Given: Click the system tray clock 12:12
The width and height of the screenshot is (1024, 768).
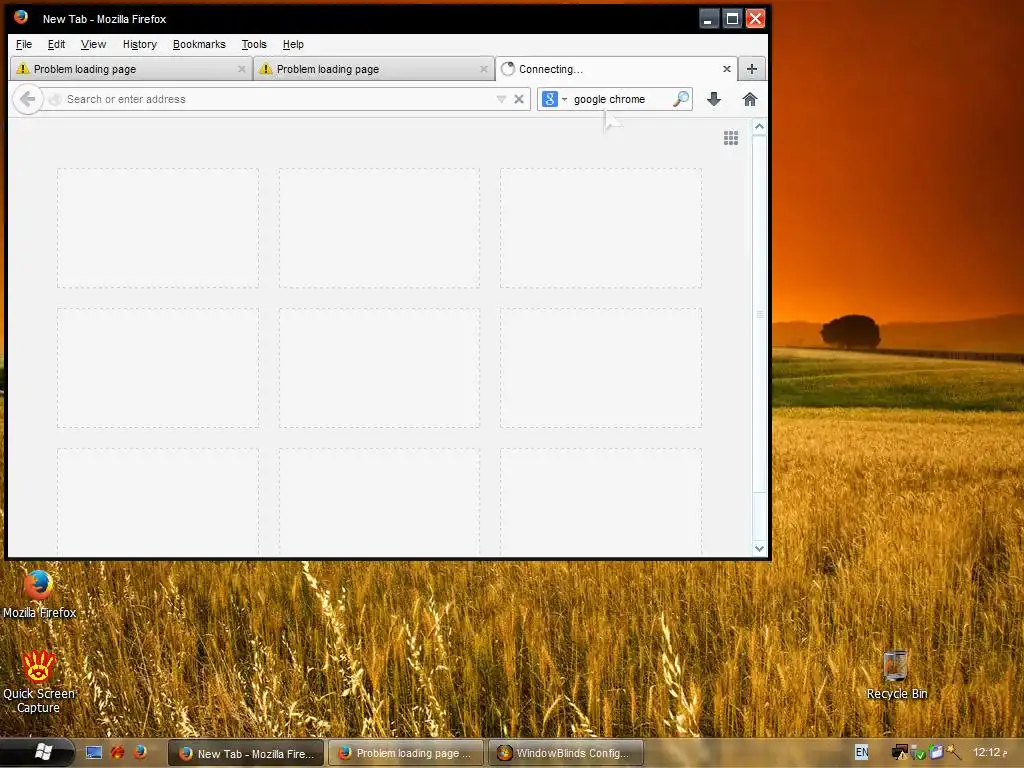Looking at the screenshot, I should click(x=990, y=752).
